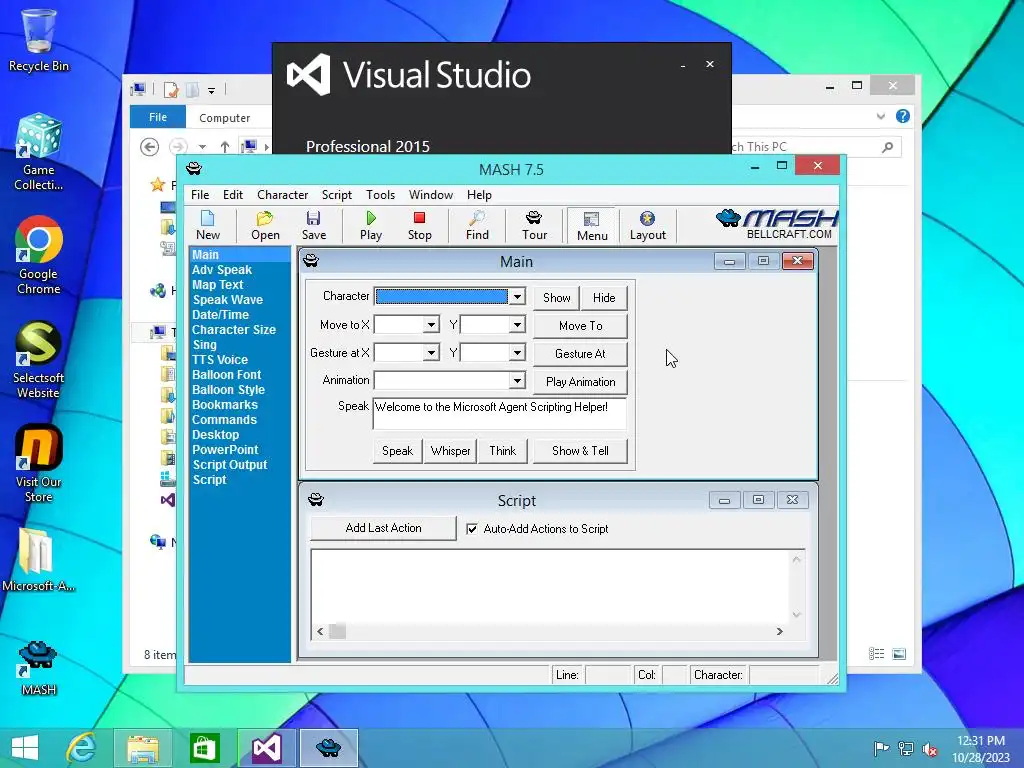Image resolution: width=1024 pixels, height=768 pixels.
Task: Click the MASH Bellcraft.com logo
Action: click(776, 224)
